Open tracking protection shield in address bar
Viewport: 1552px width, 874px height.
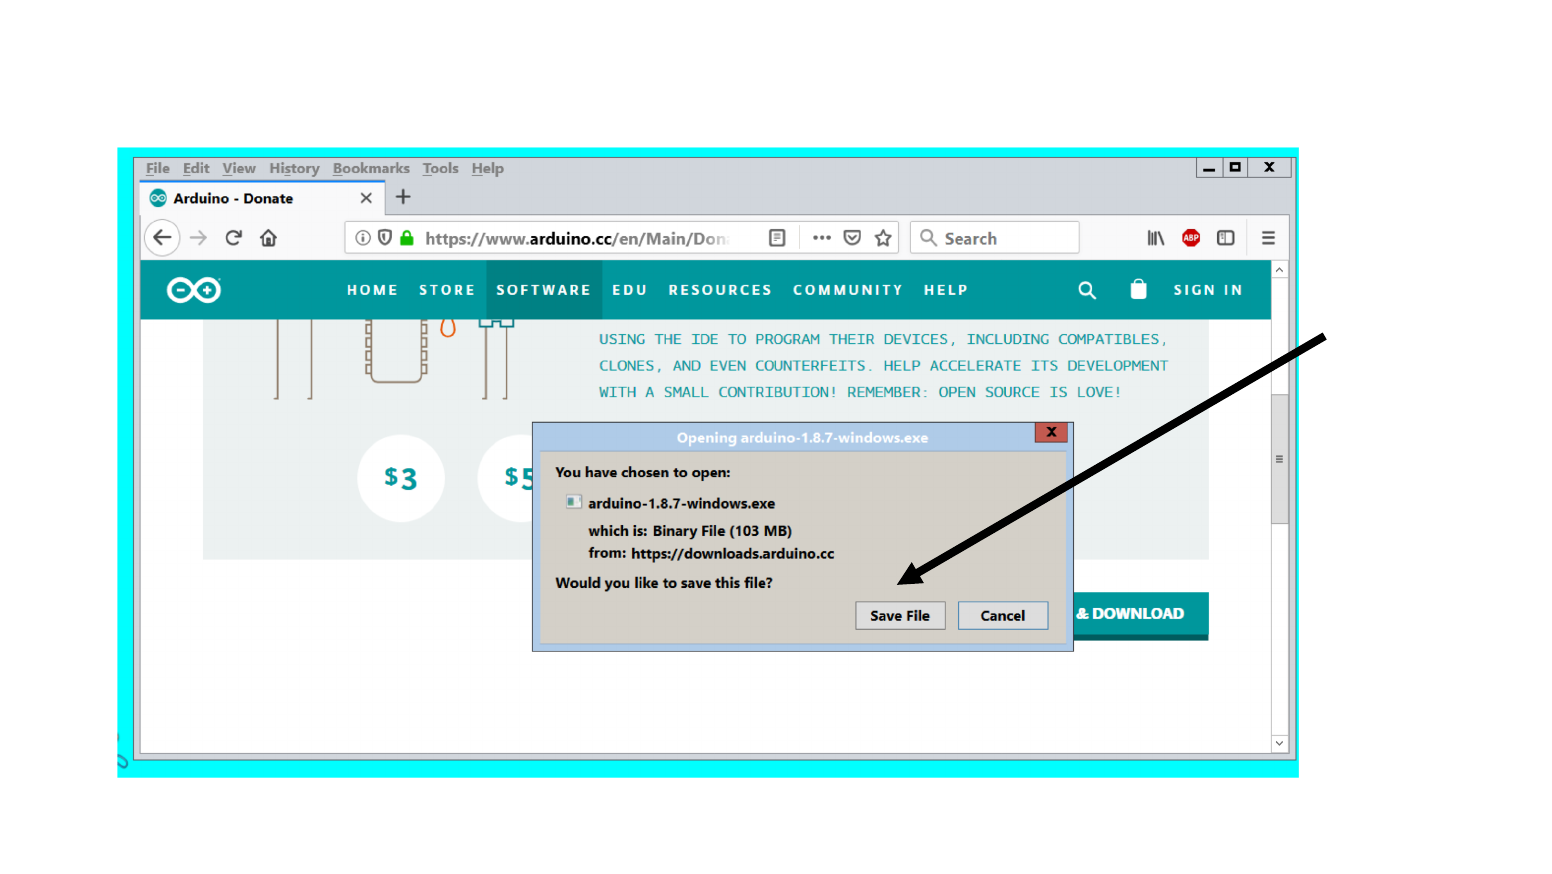pos(384,238)
